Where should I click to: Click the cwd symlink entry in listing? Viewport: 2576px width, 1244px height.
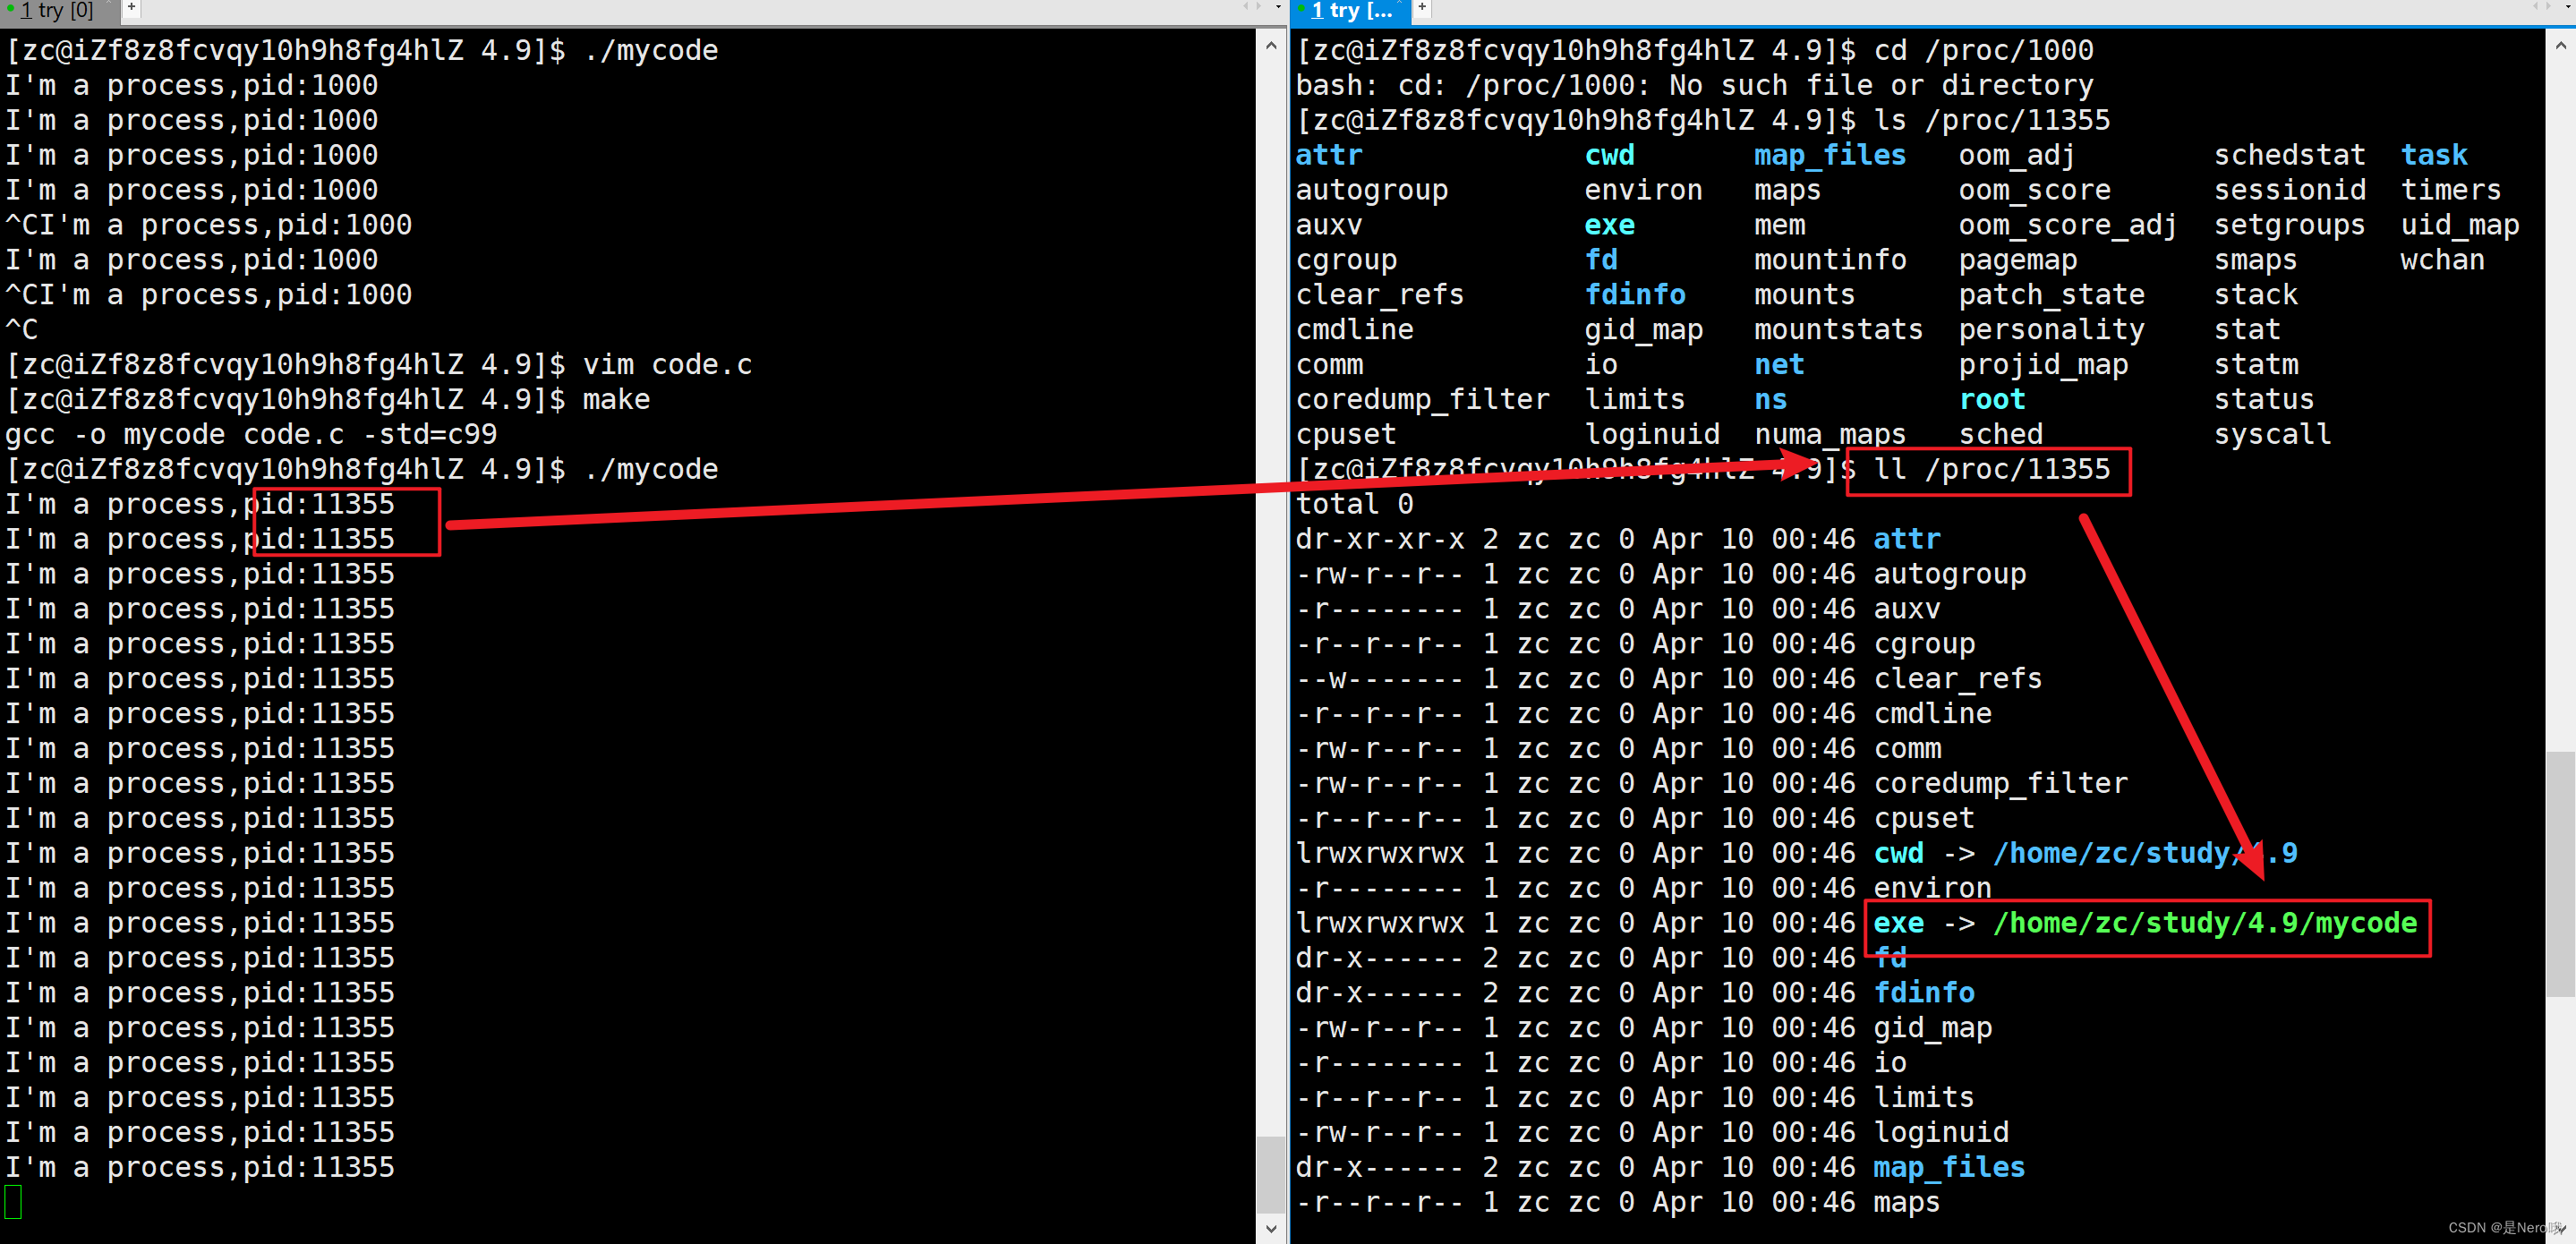click(x=1897, y=853)
